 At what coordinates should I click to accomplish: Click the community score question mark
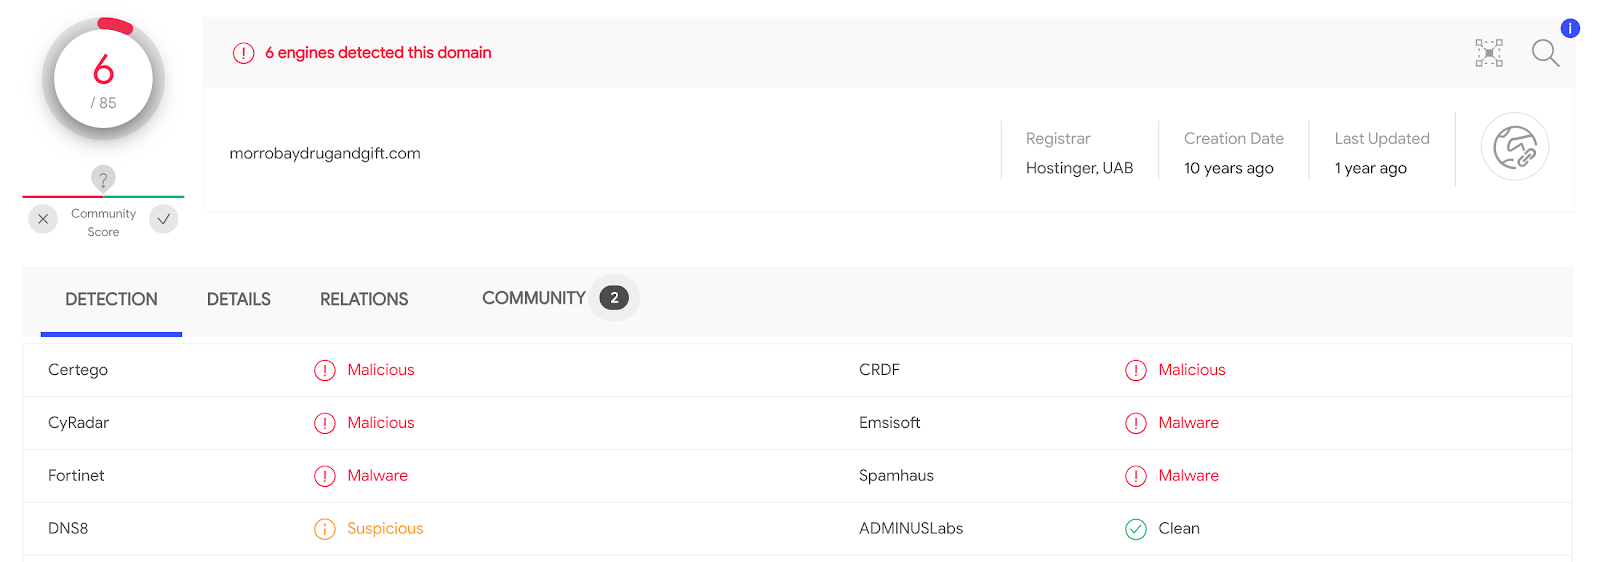tap(103, 179)
